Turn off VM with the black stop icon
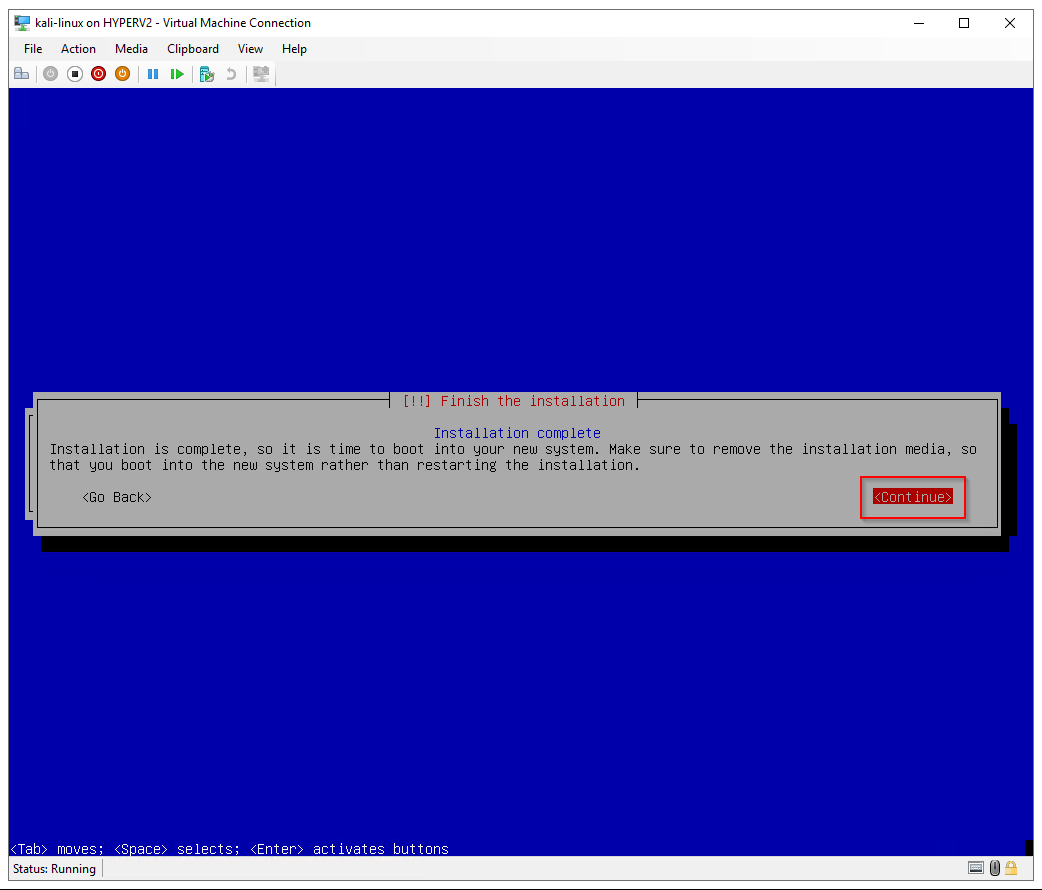This screenshot has height=890, width=1042. point(74,74)
